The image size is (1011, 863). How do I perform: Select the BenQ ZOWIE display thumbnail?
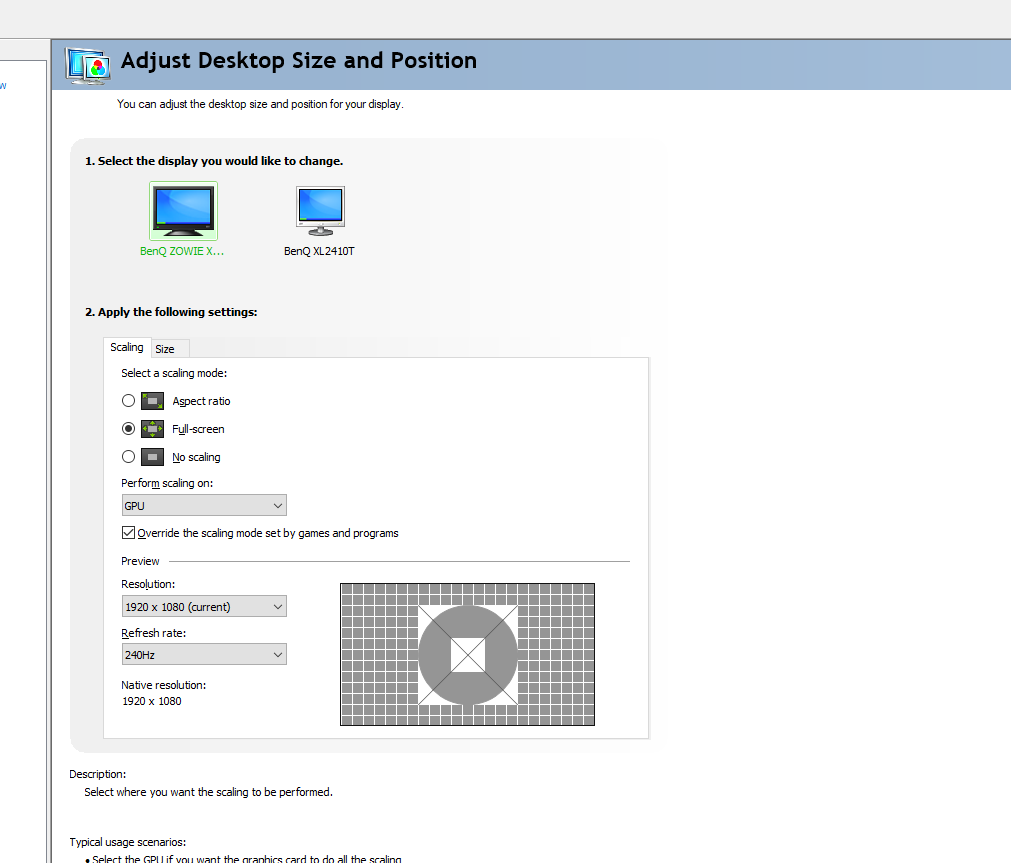tap(183, 210)
